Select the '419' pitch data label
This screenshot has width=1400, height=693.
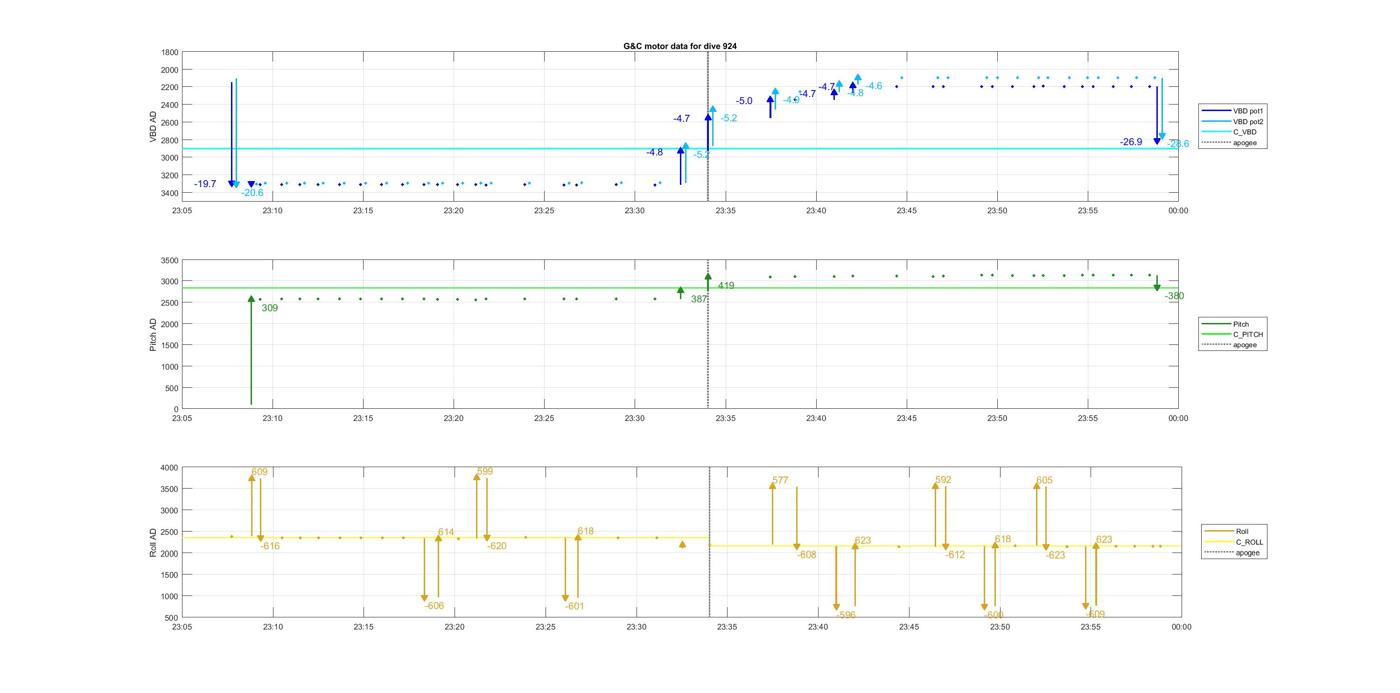click(726, 286)
